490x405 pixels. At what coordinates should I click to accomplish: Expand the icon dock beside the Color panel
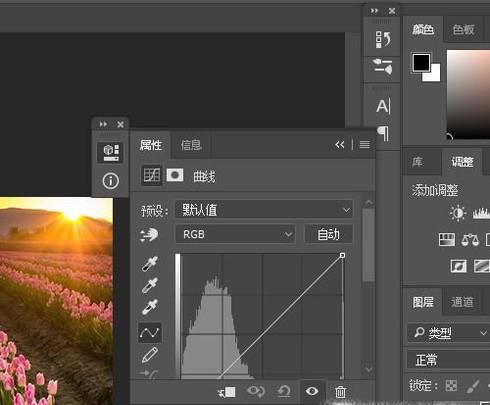pyautogui.click(x=374, y=11)
